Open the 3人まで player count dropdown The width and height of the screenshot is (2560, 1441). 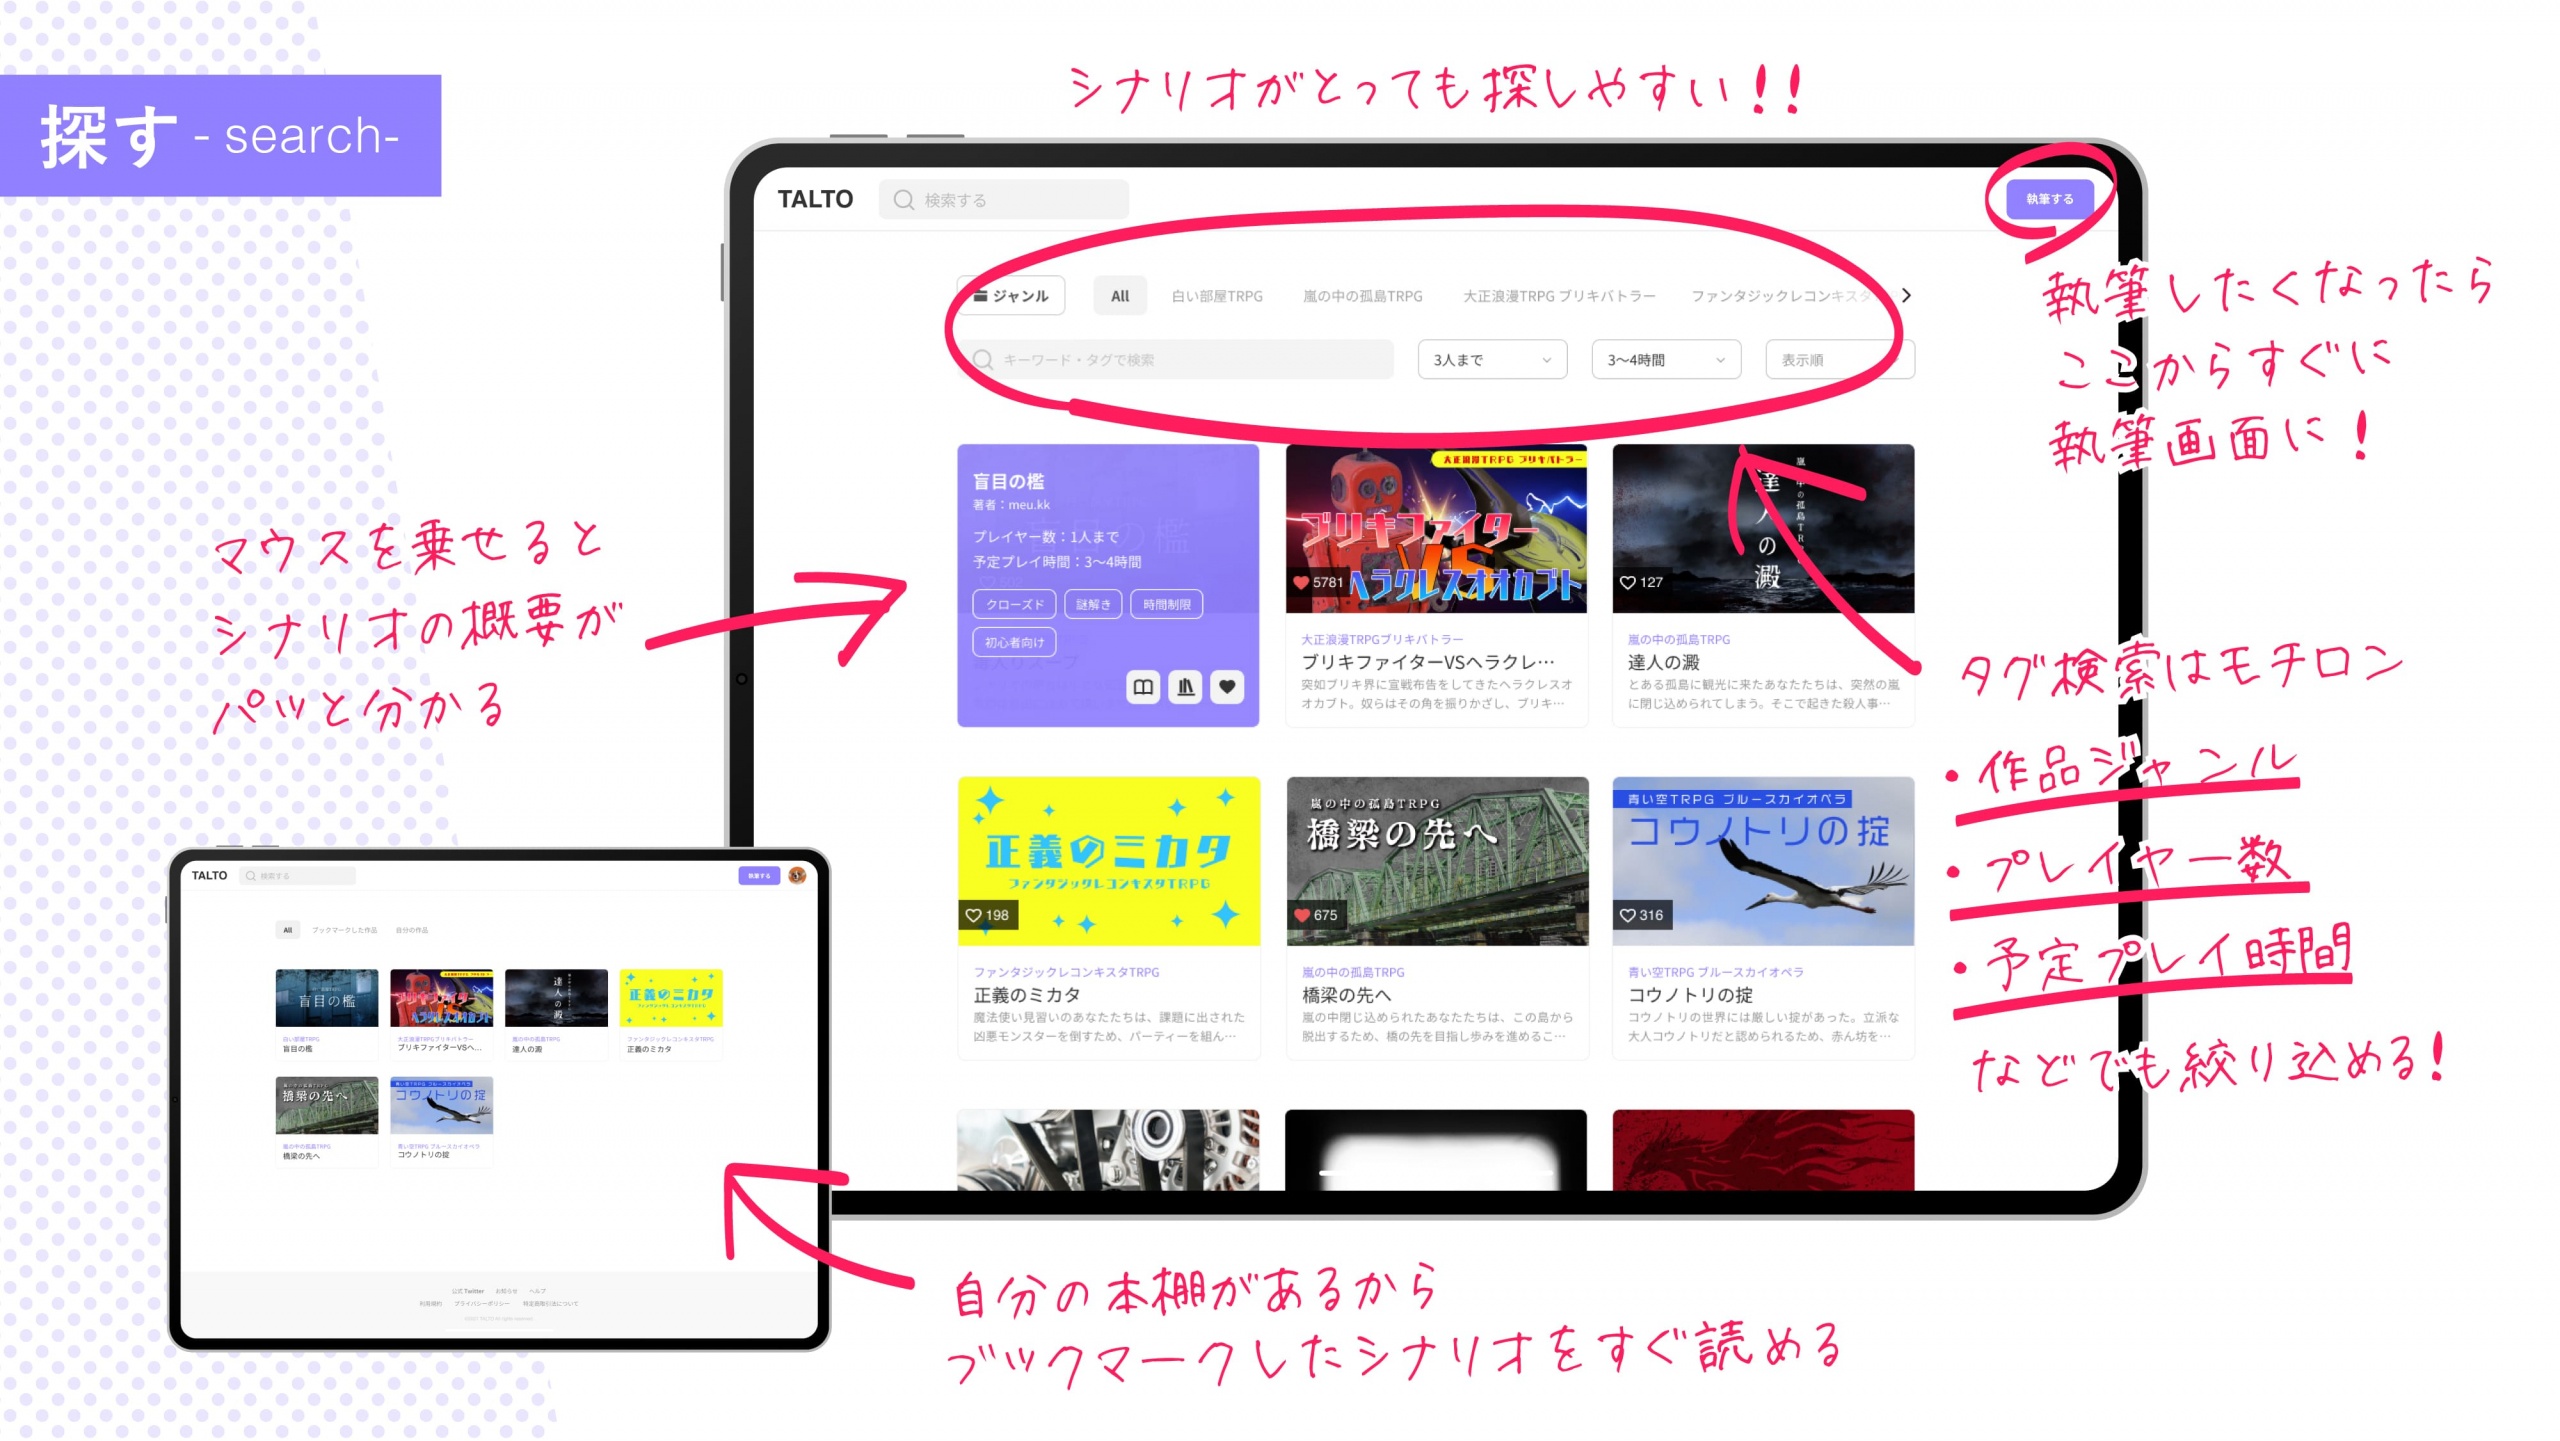(1491, 359)
